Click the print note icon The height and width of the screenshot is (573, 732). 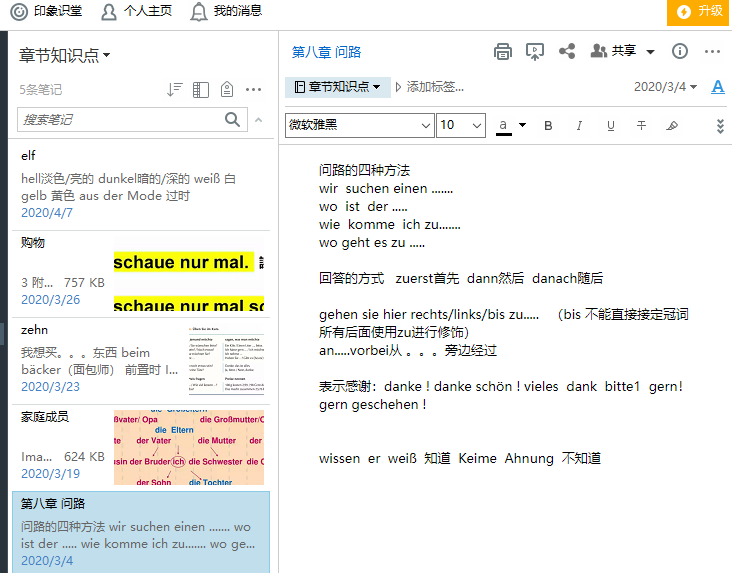pos(503,52)
